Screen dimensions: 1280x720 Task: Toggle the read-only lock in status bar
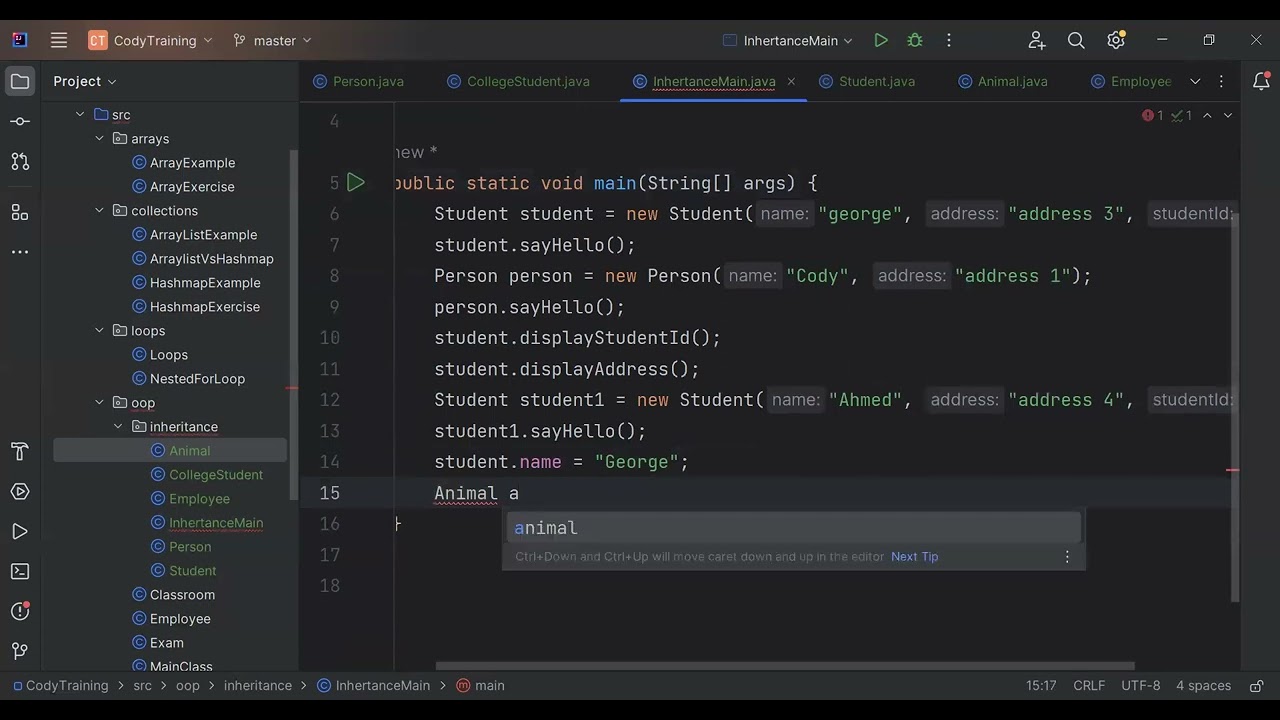1255,686
